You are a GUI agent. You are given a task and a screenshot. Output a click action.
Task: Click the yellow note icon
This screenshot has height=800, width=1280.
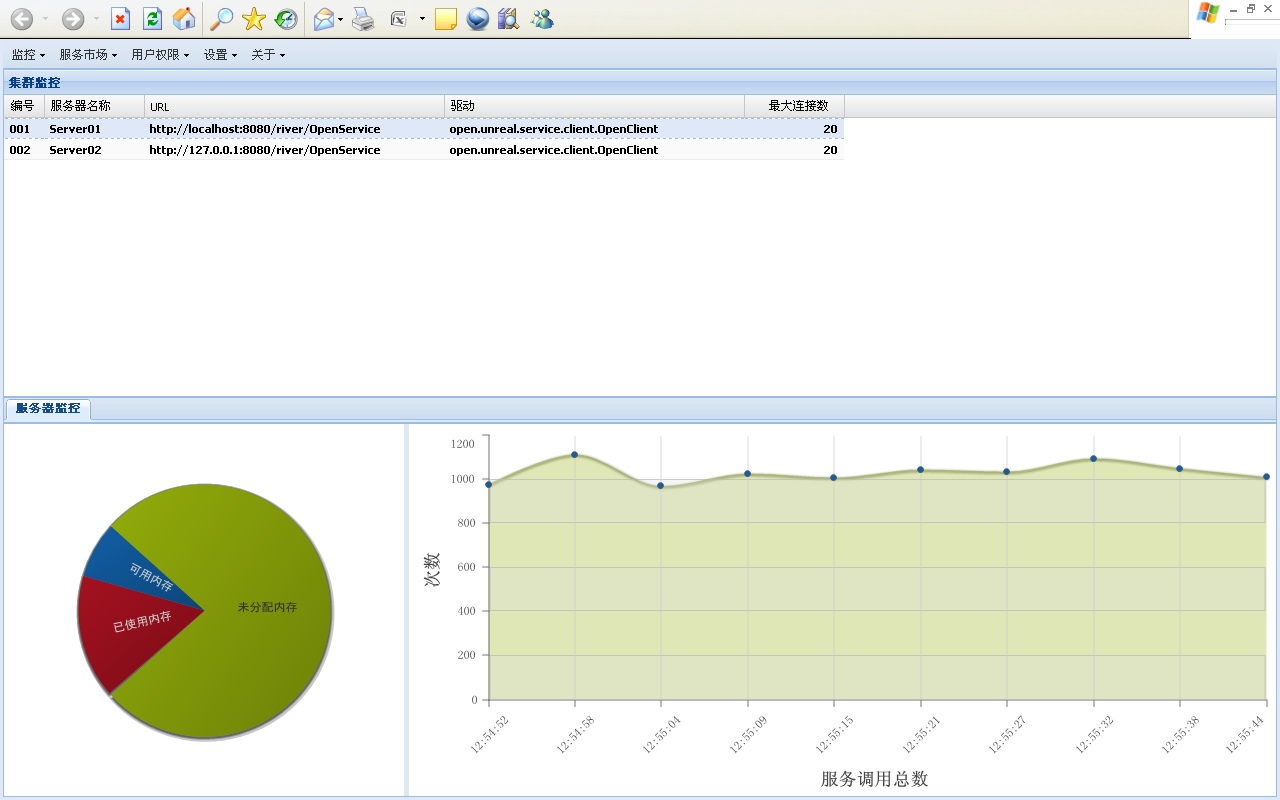coord(446,19)
